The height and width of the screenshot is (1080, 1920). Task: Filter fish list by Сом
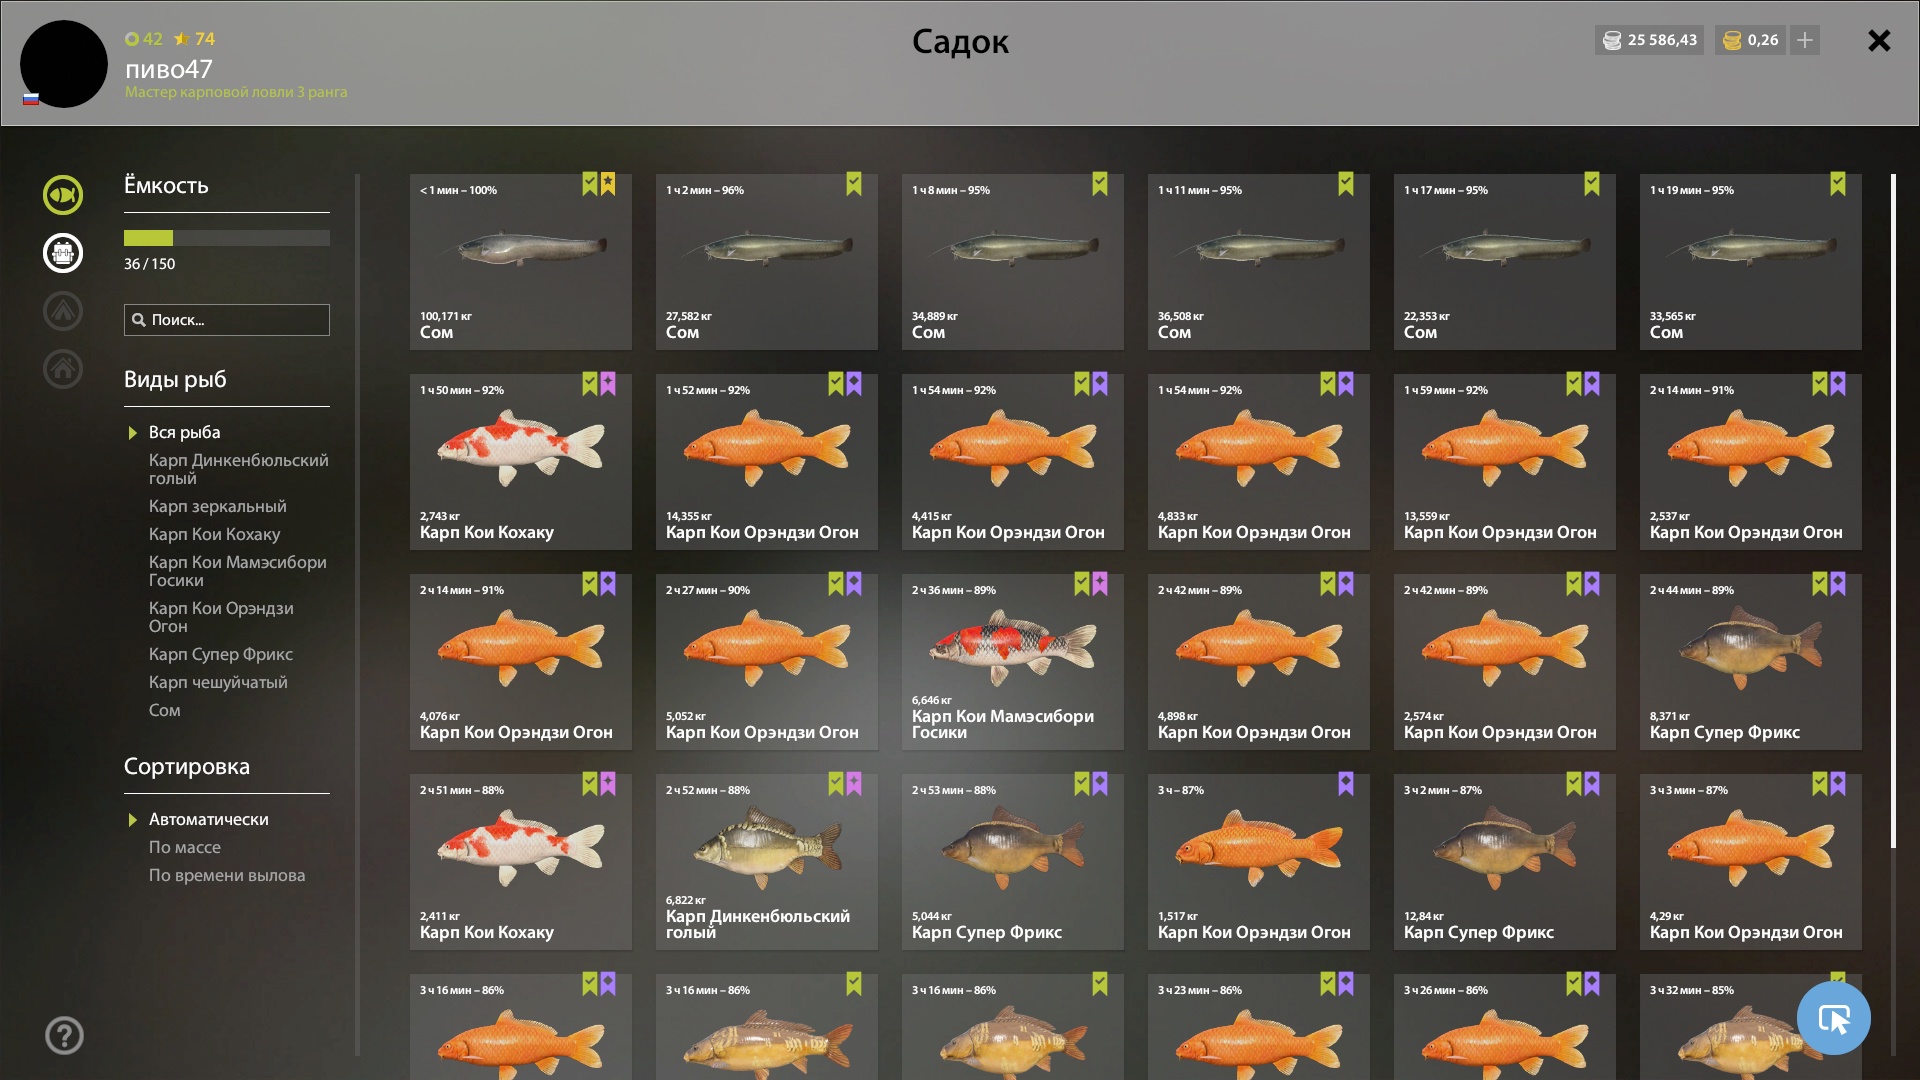(x=165, y=710)
